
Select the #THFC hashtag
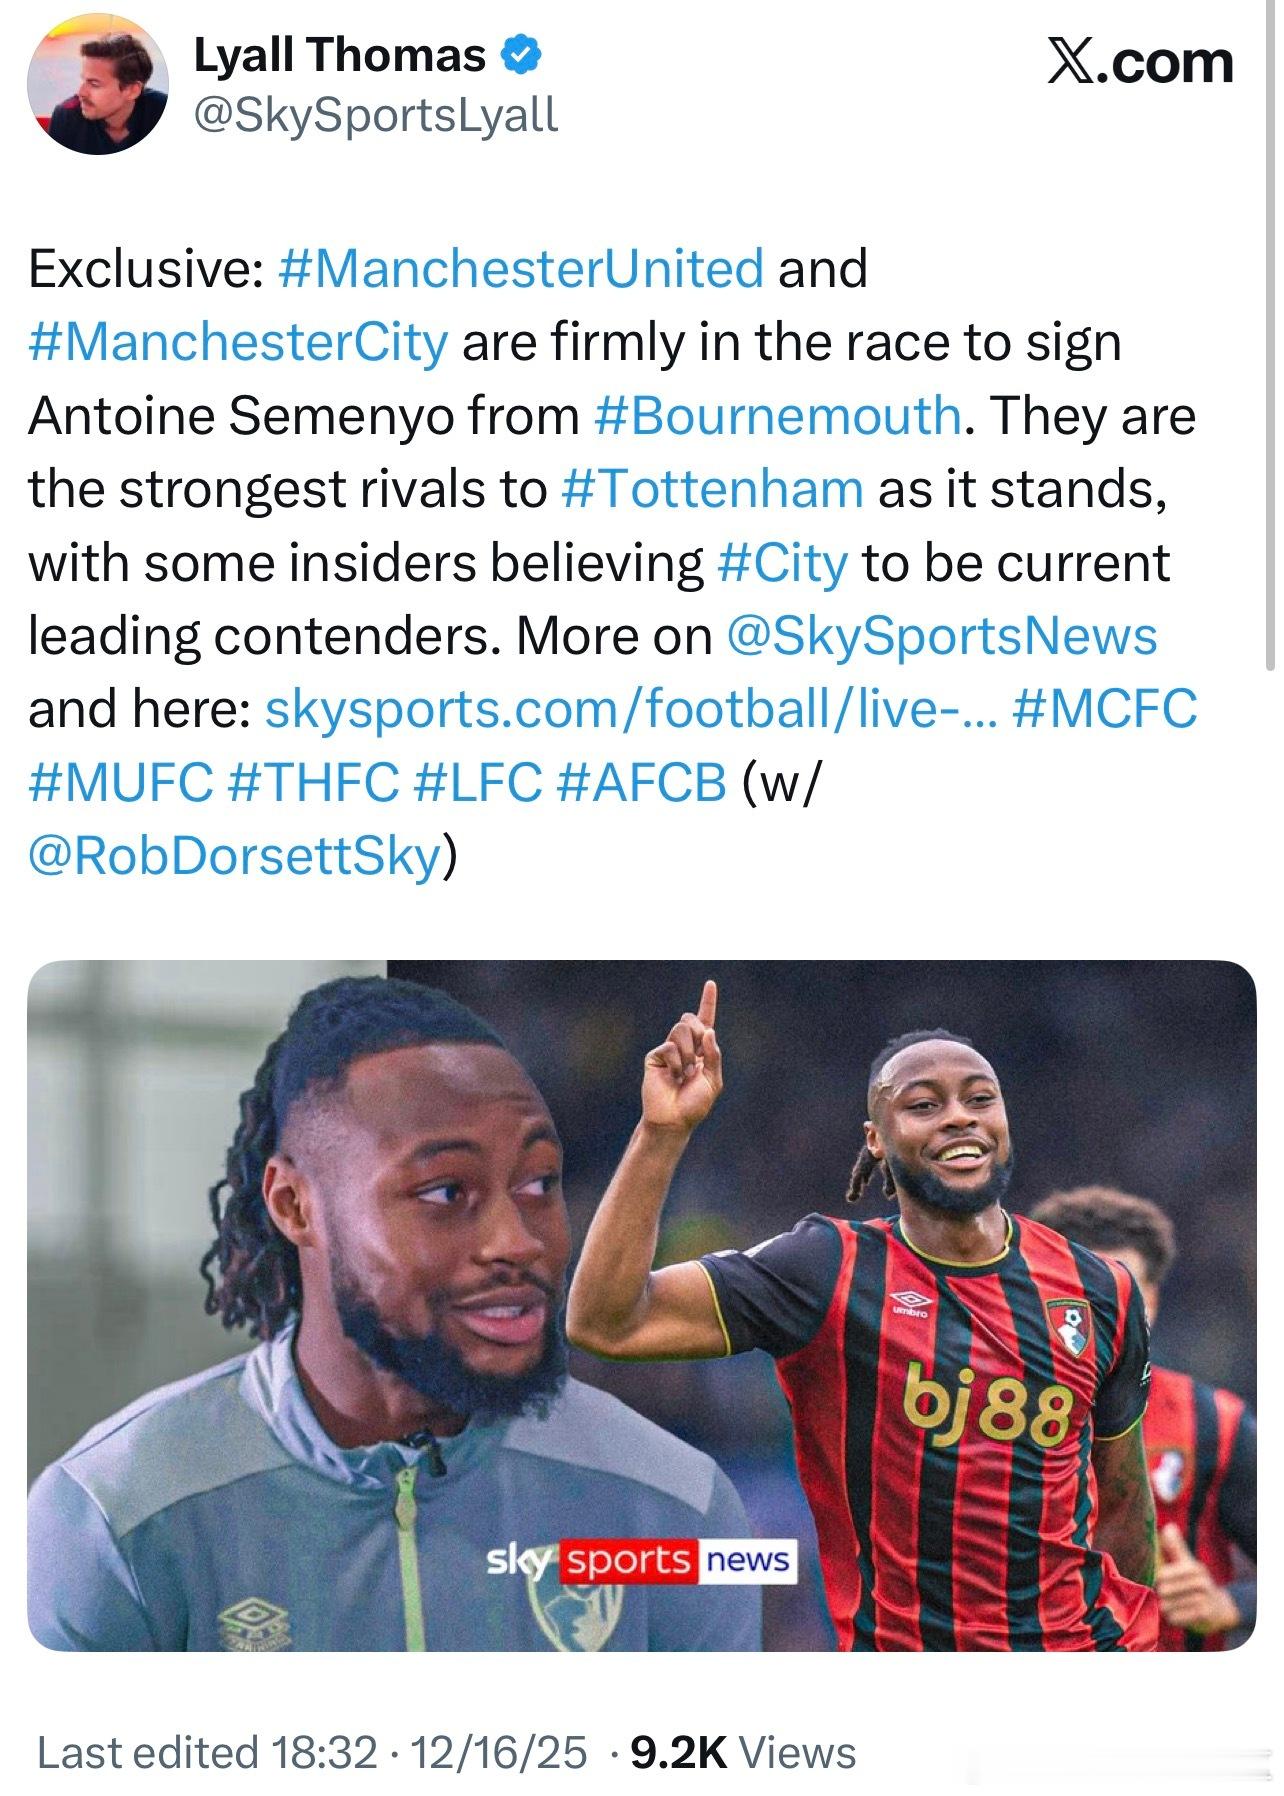point(313,783)
